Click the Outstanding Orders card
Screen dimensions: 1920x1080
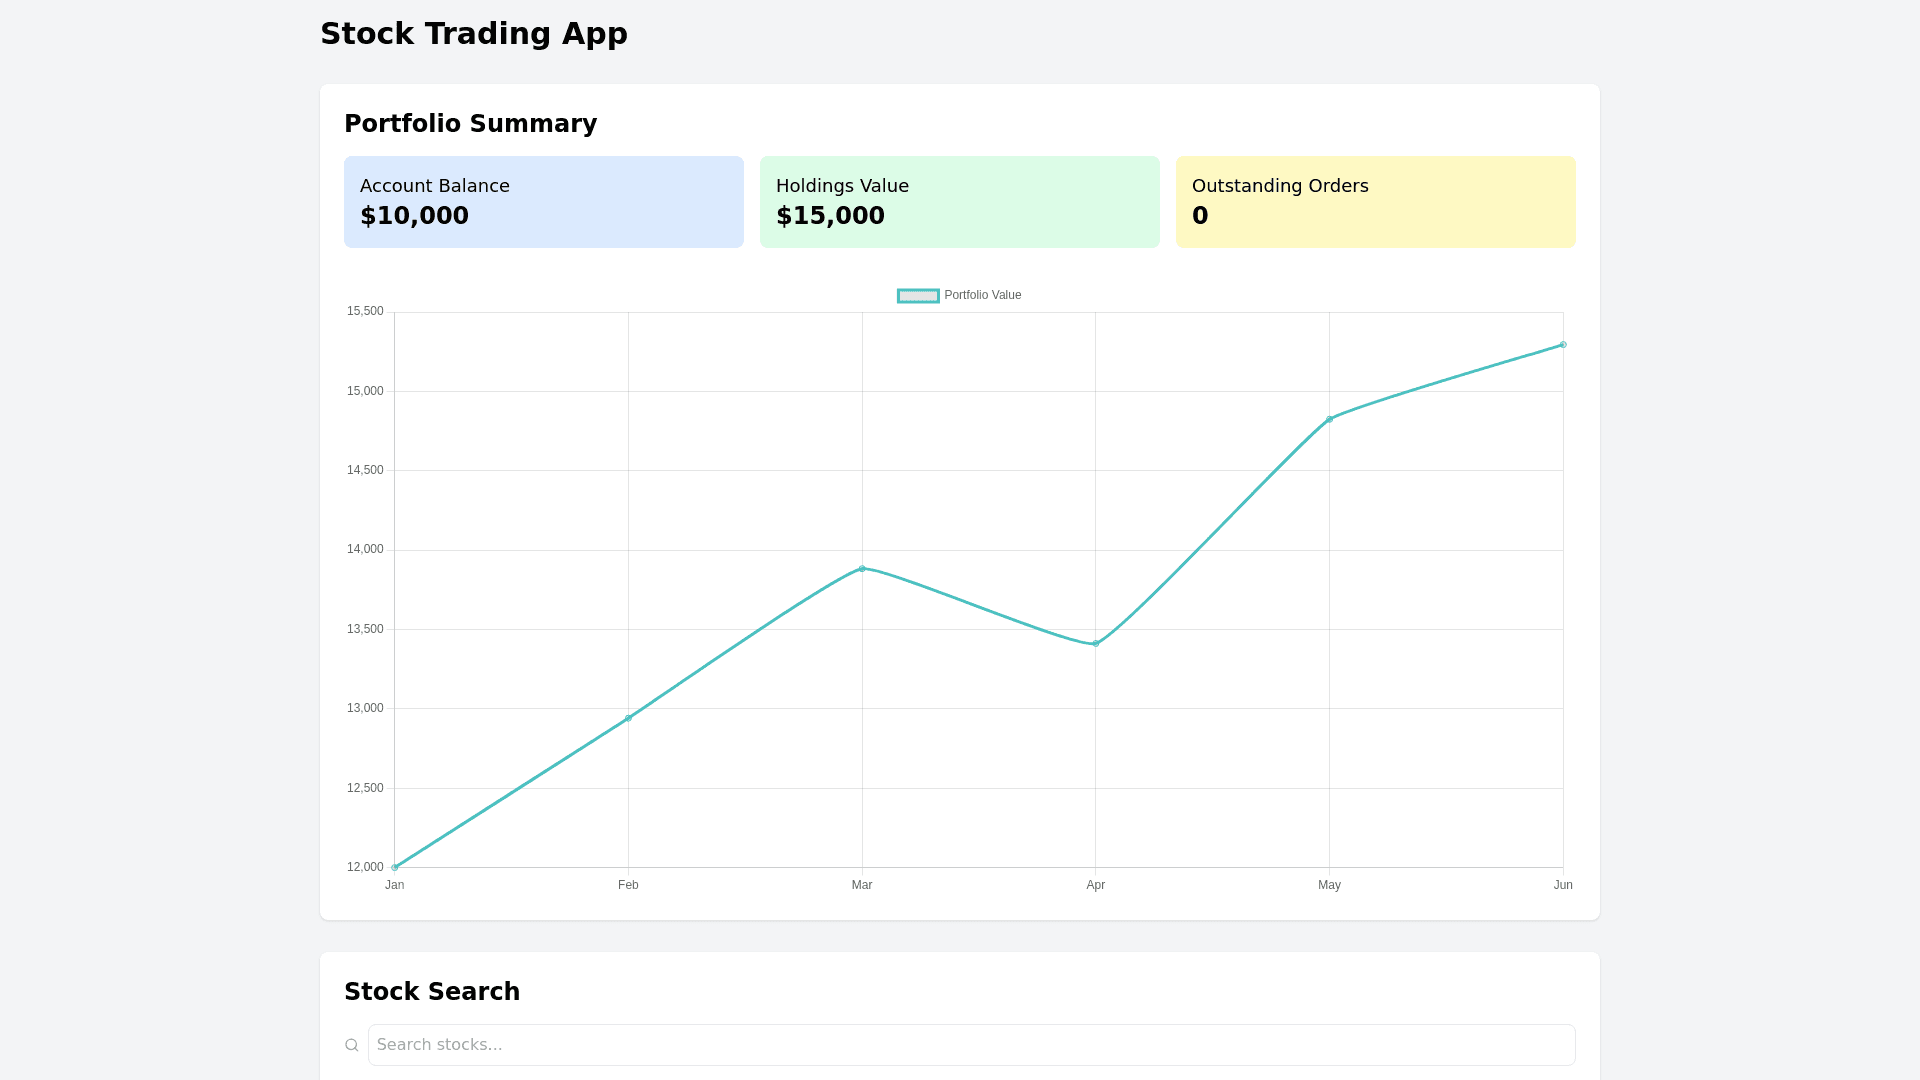pyautogui.click(x=1375, y=202)
